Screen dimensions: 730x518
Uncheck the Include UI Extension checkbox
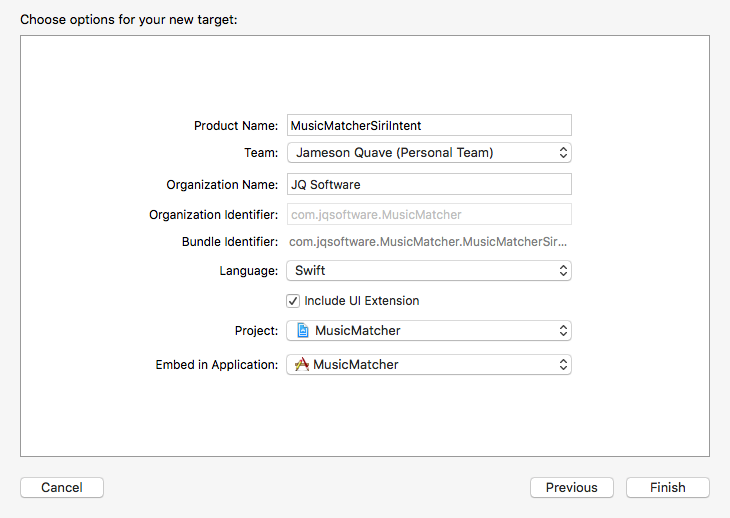click(x=293, y=301)
